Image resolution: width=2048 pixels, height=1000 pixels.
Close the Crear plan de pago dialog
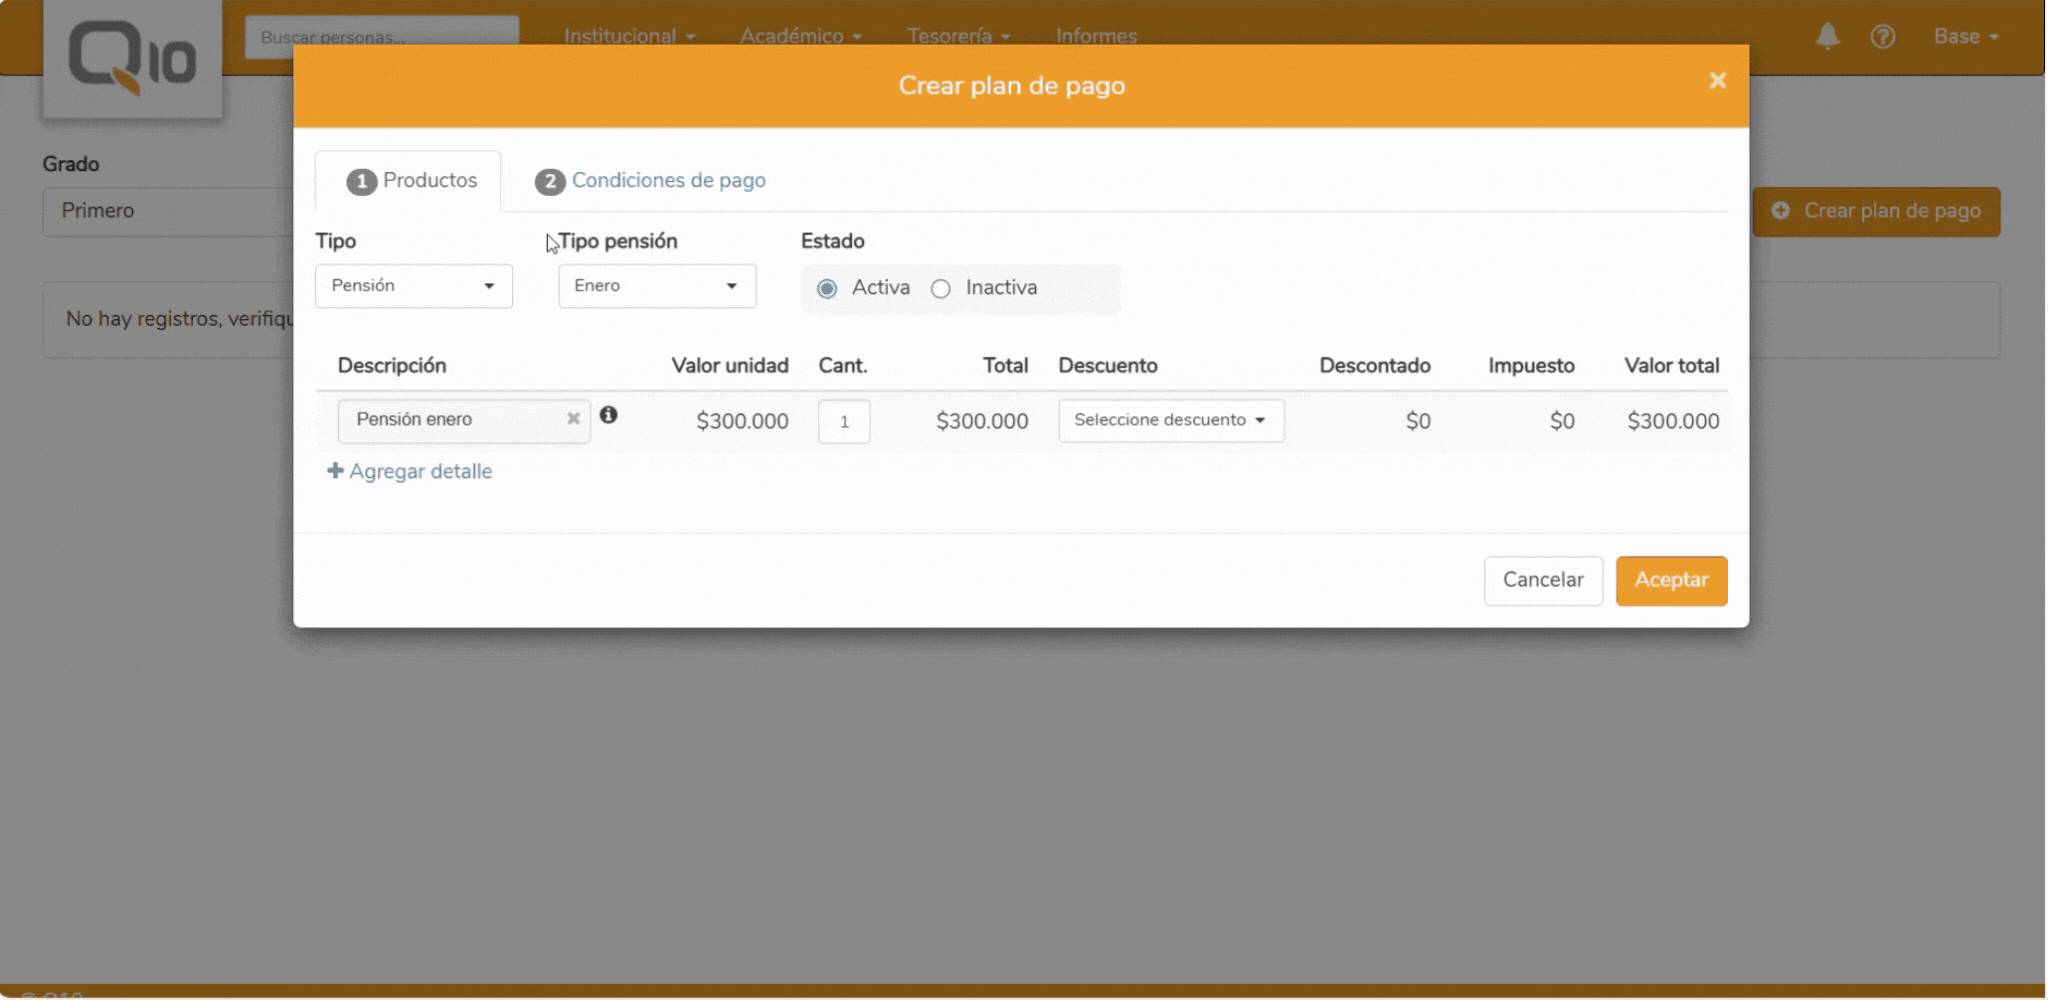pos(1717,81)
